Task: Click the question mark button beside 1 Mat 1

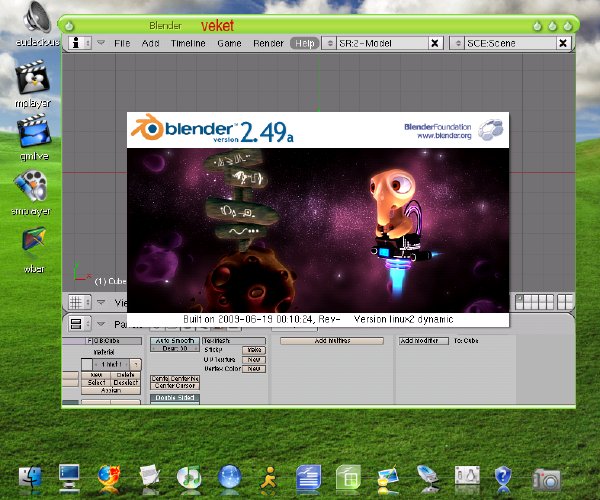Action: (x=136, y=364)
